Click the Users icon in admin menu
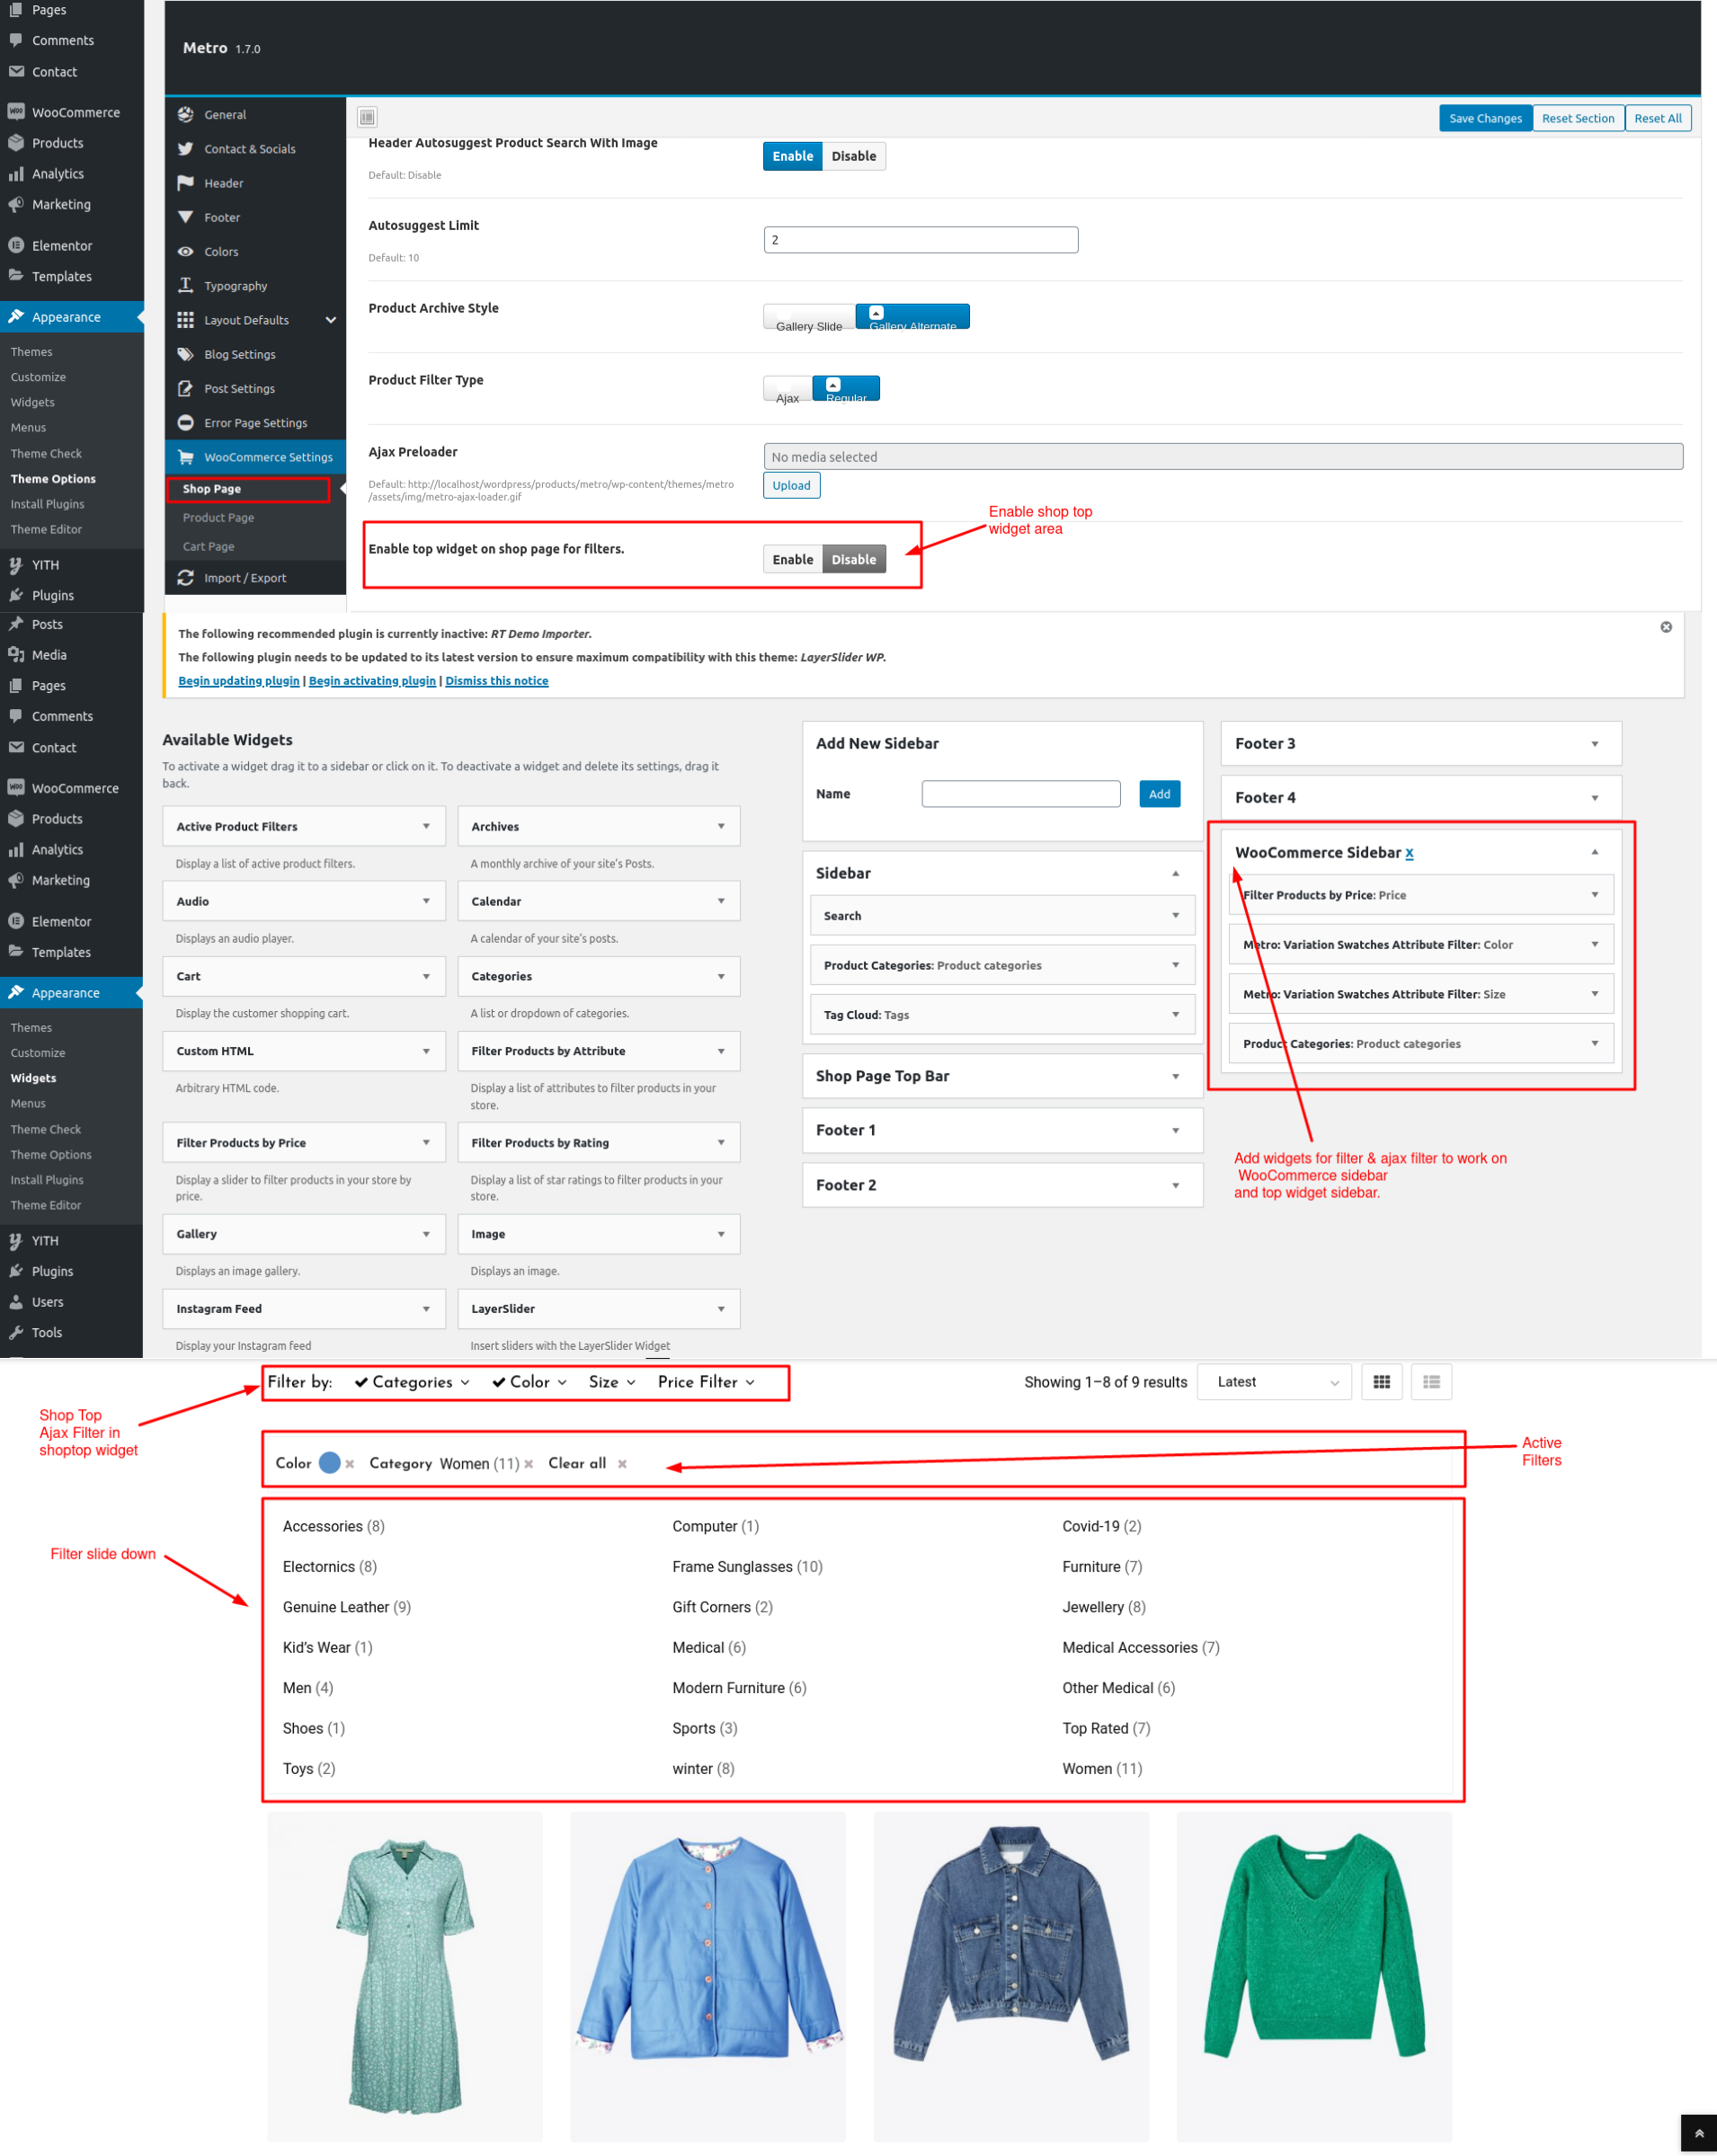This screenshot has height=2156, width=1717. click(x=16, y=1302)
